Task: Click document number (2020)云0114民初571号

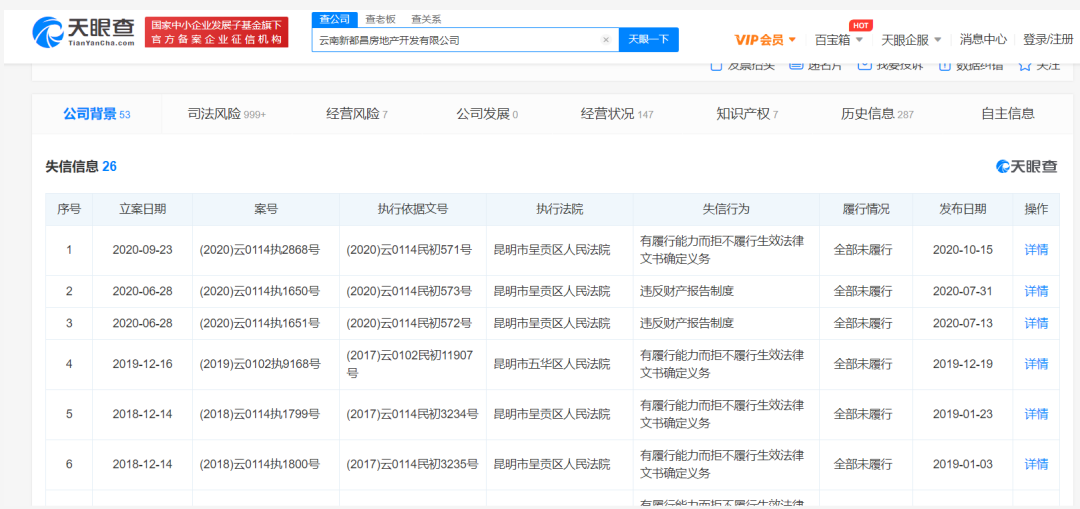Action: click(409, 250)
